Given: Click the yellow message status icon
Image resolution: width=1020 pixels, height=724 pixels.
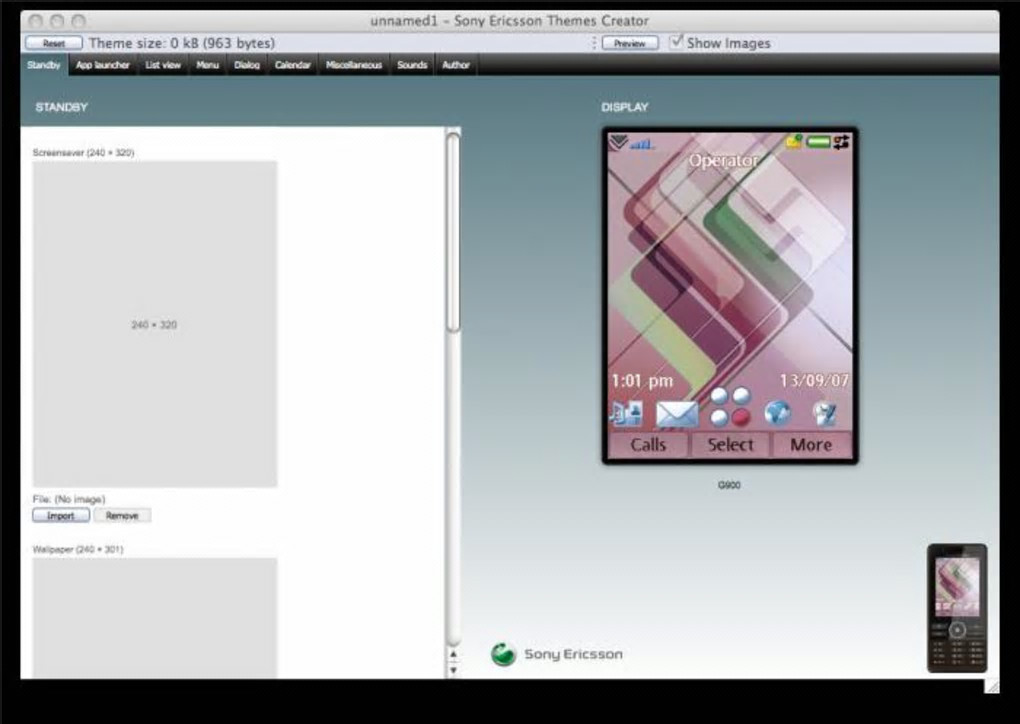Looking at the screenshot, I should pyautogui.click(x=794, y=141).
